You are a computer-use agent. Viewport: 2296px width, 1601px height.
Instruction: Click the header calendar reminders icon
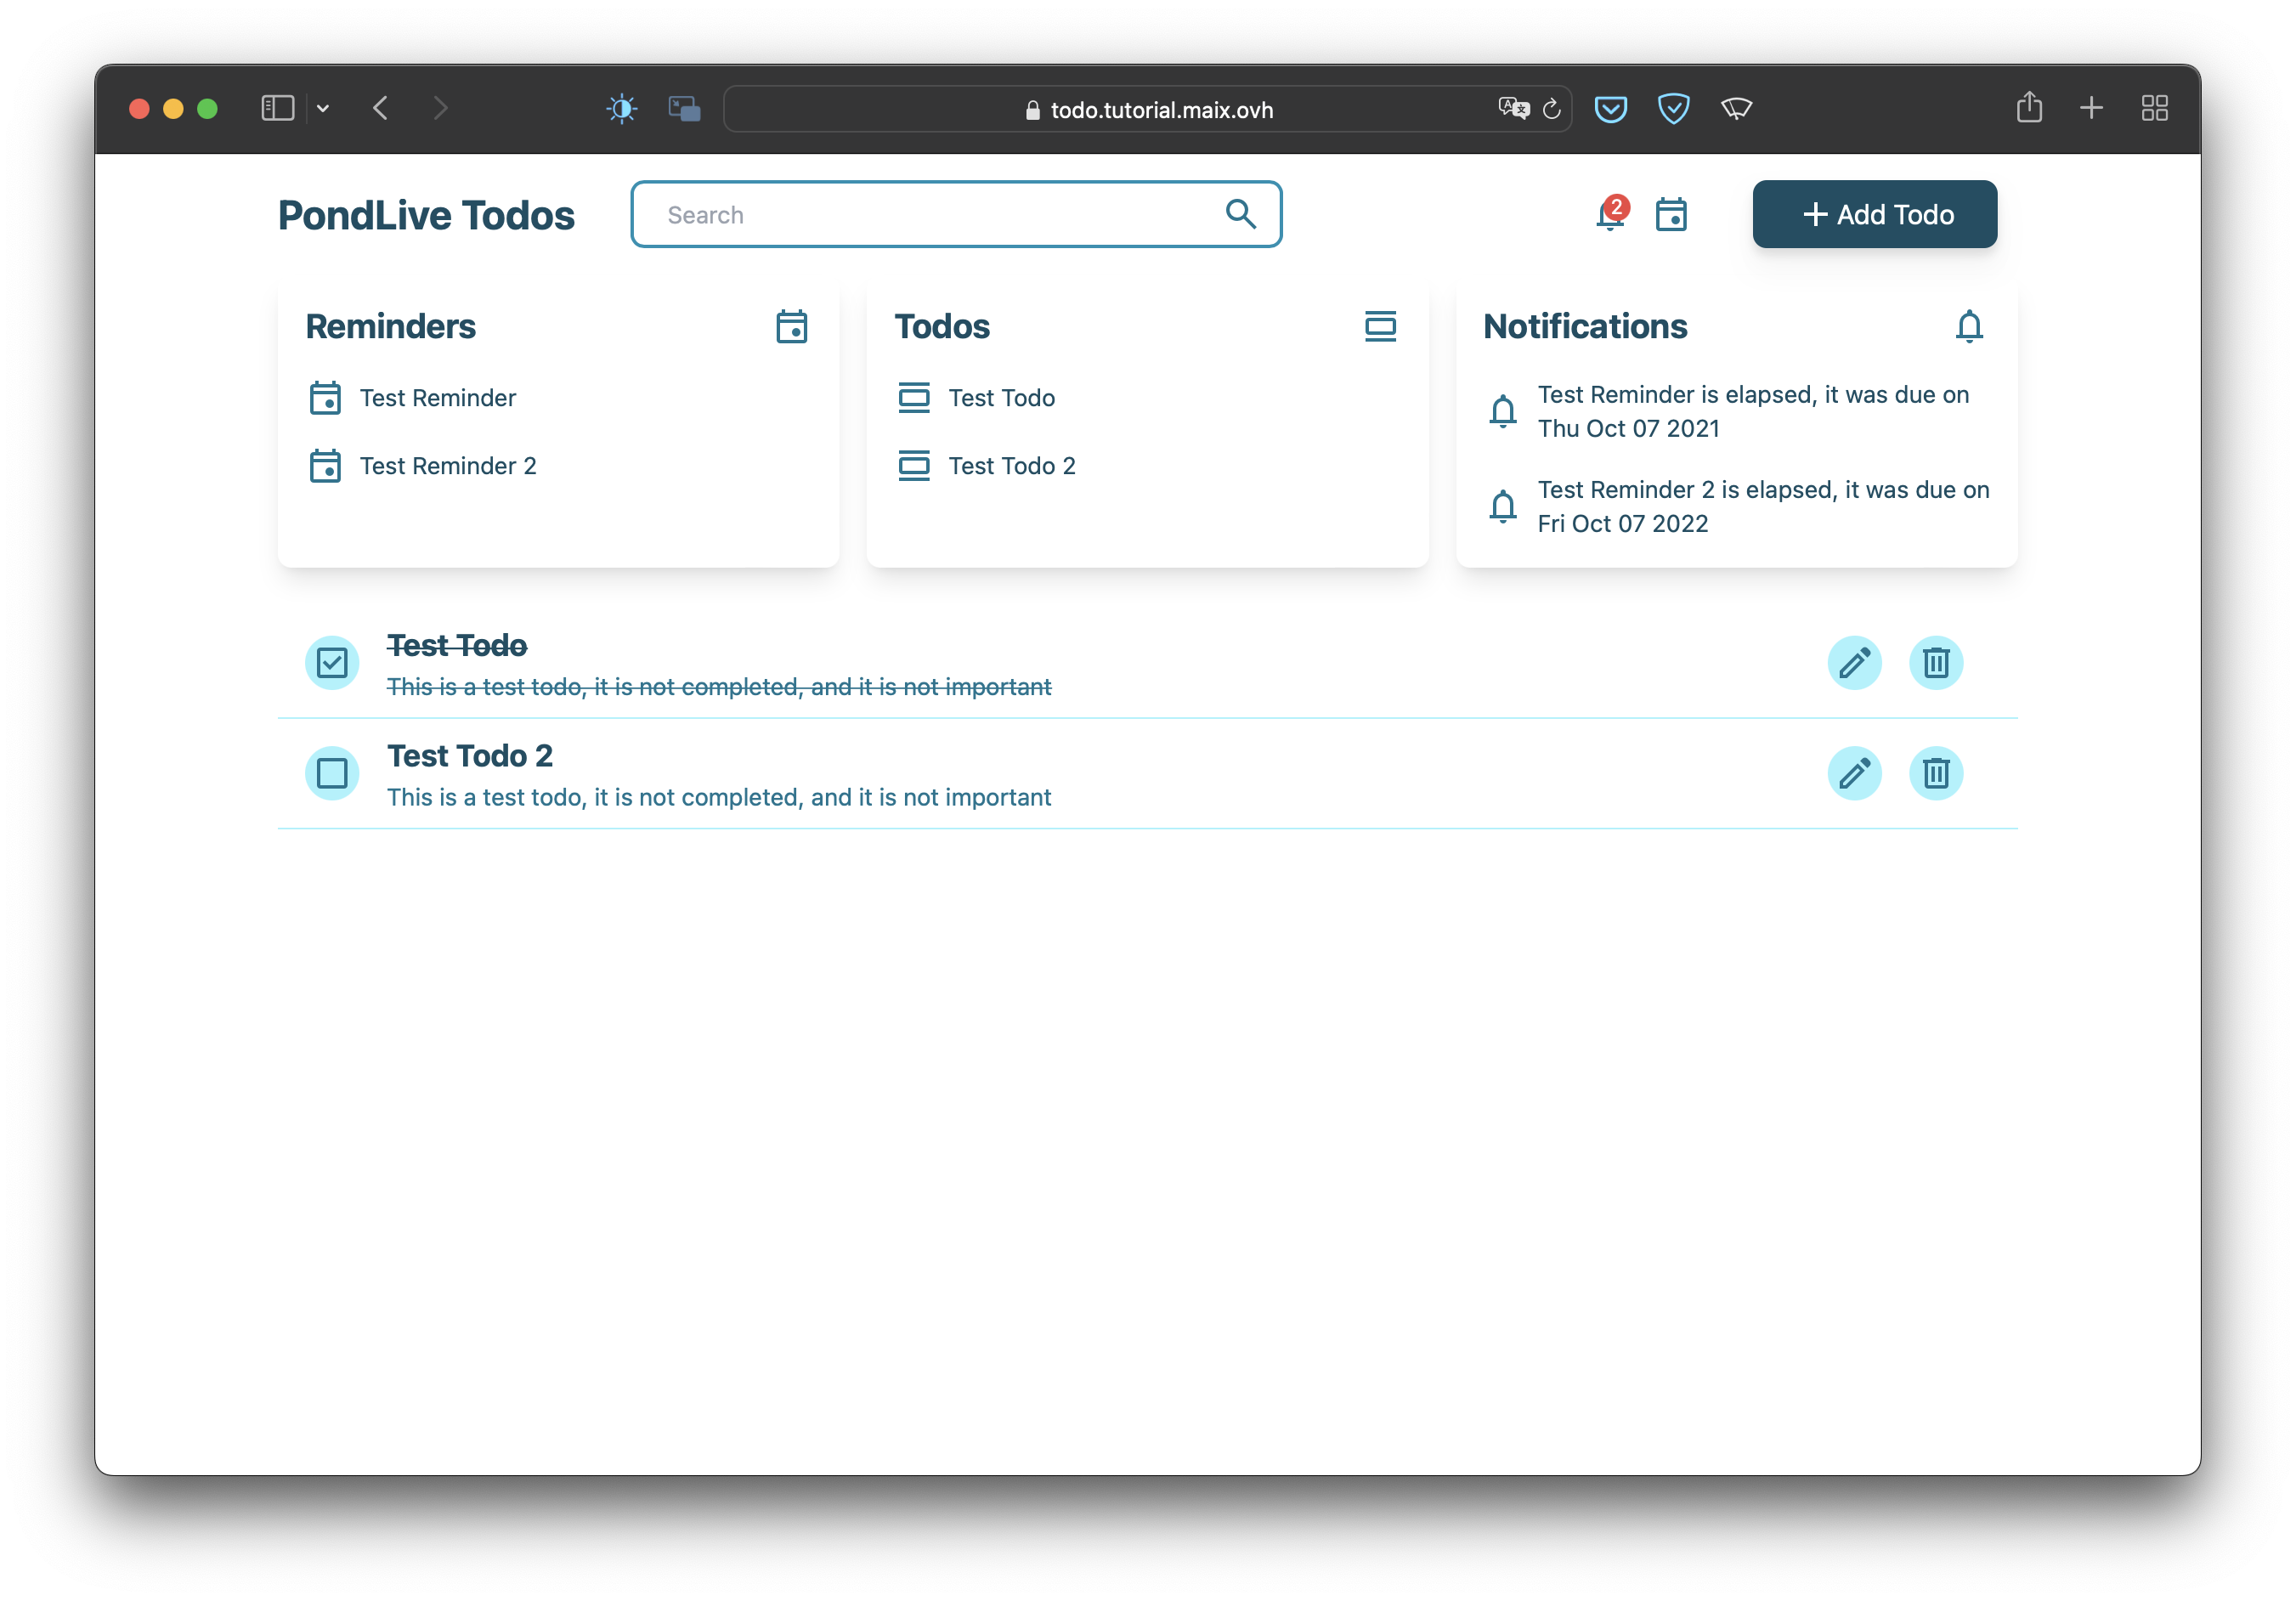(x=1671, y=214)
